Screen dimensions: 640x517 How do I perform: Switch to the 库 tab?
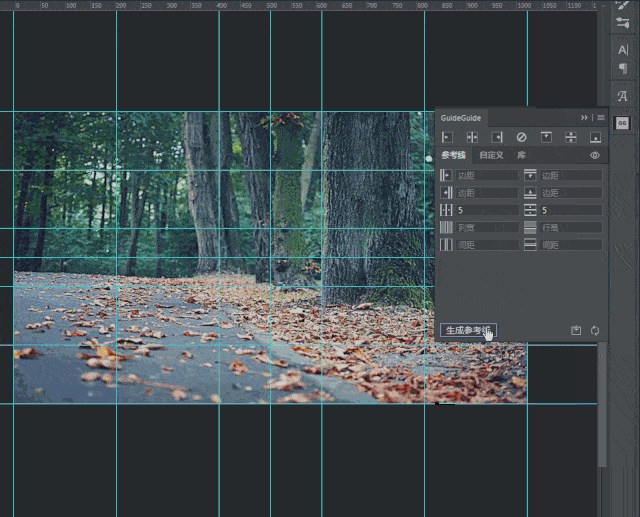(x=521, y=156)
